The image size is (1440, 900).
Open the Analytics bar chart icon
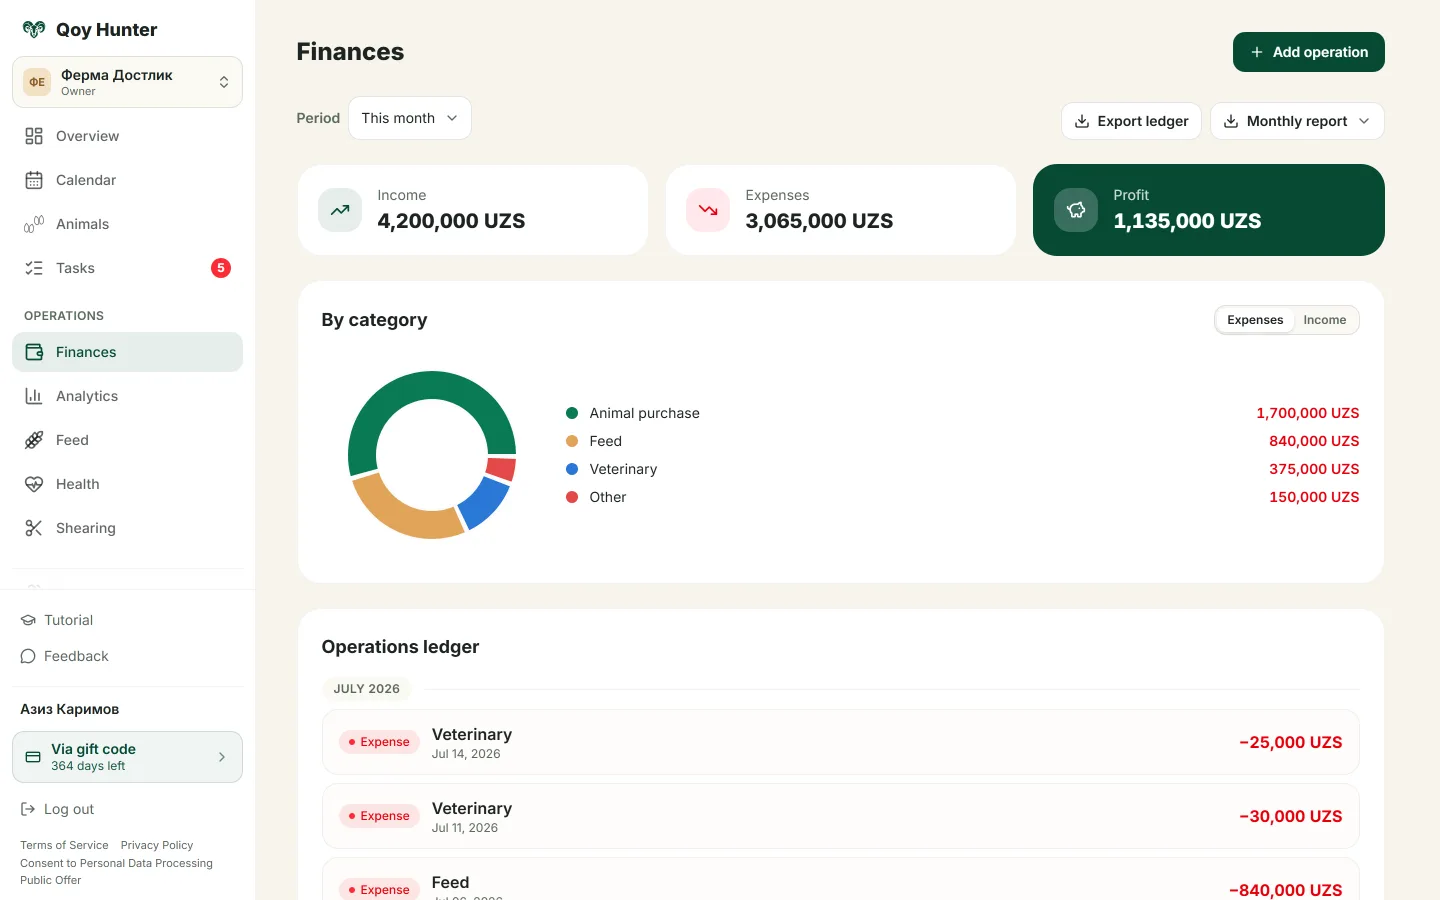click(34, 396)
